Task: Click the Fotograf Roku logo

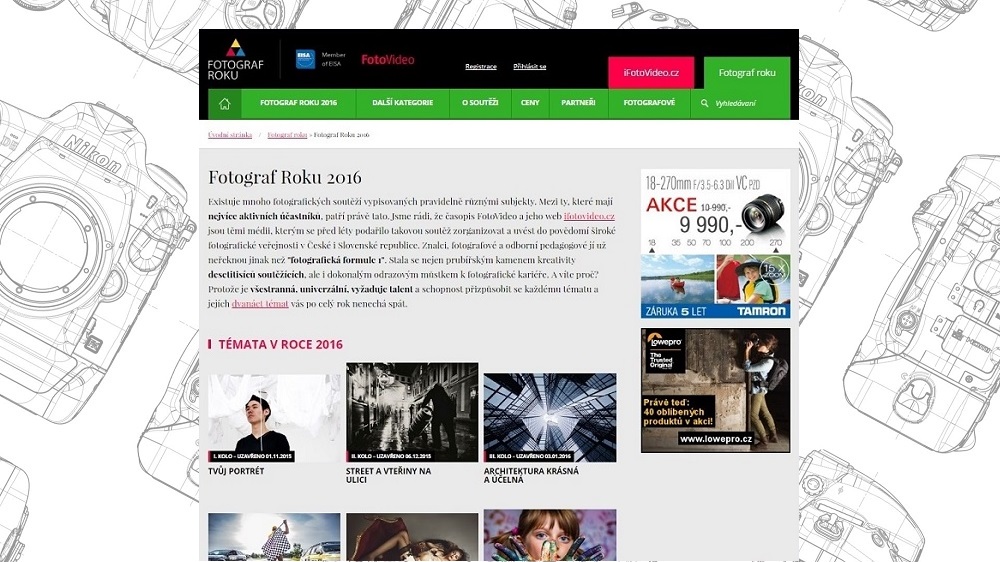Action: [235, 59]
